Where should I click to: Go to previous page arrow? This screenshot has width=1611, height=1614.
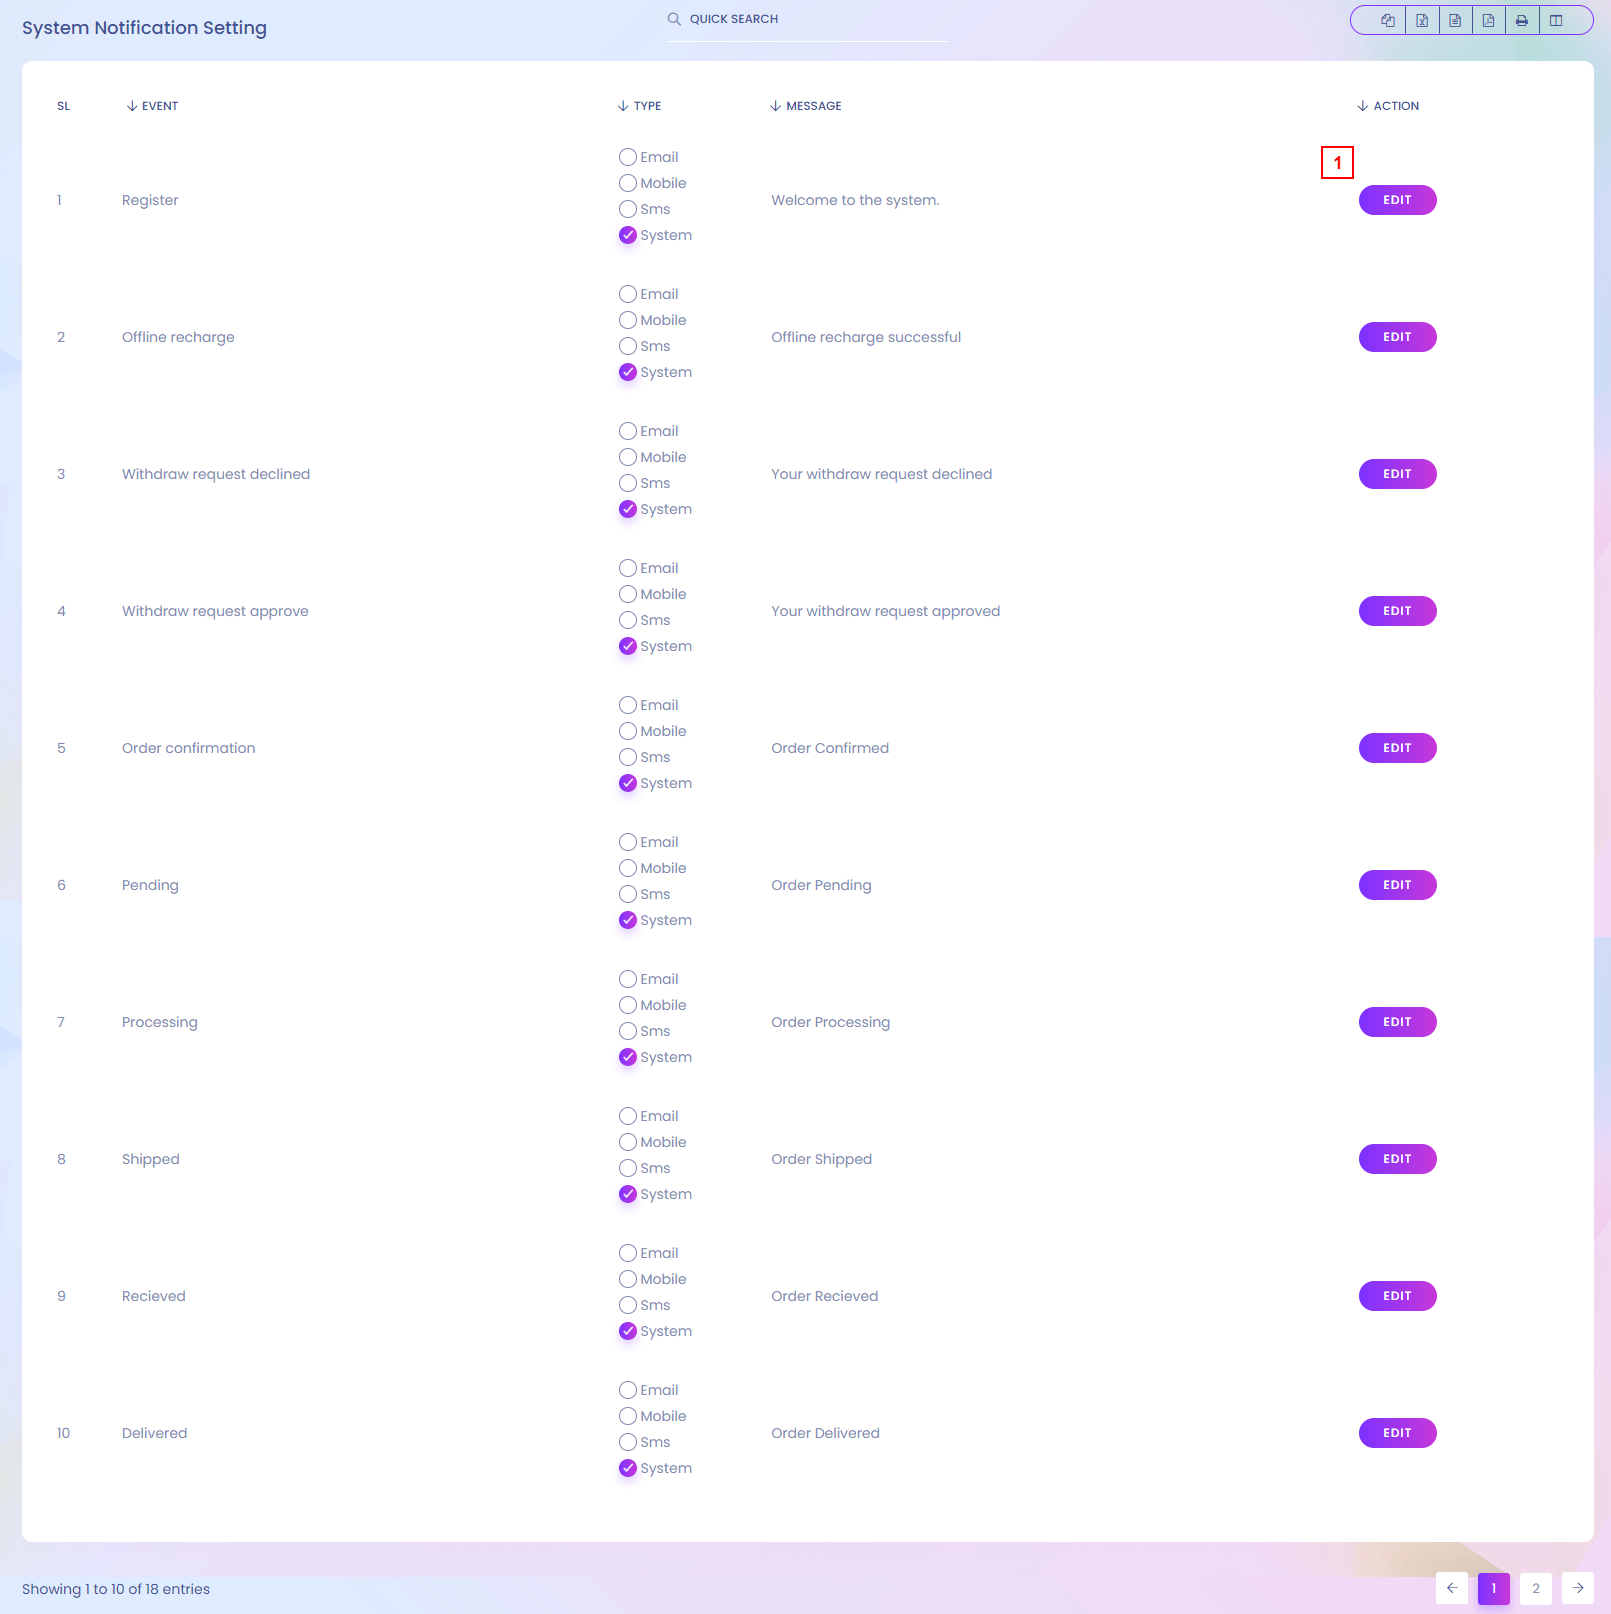[1452, 1588]
